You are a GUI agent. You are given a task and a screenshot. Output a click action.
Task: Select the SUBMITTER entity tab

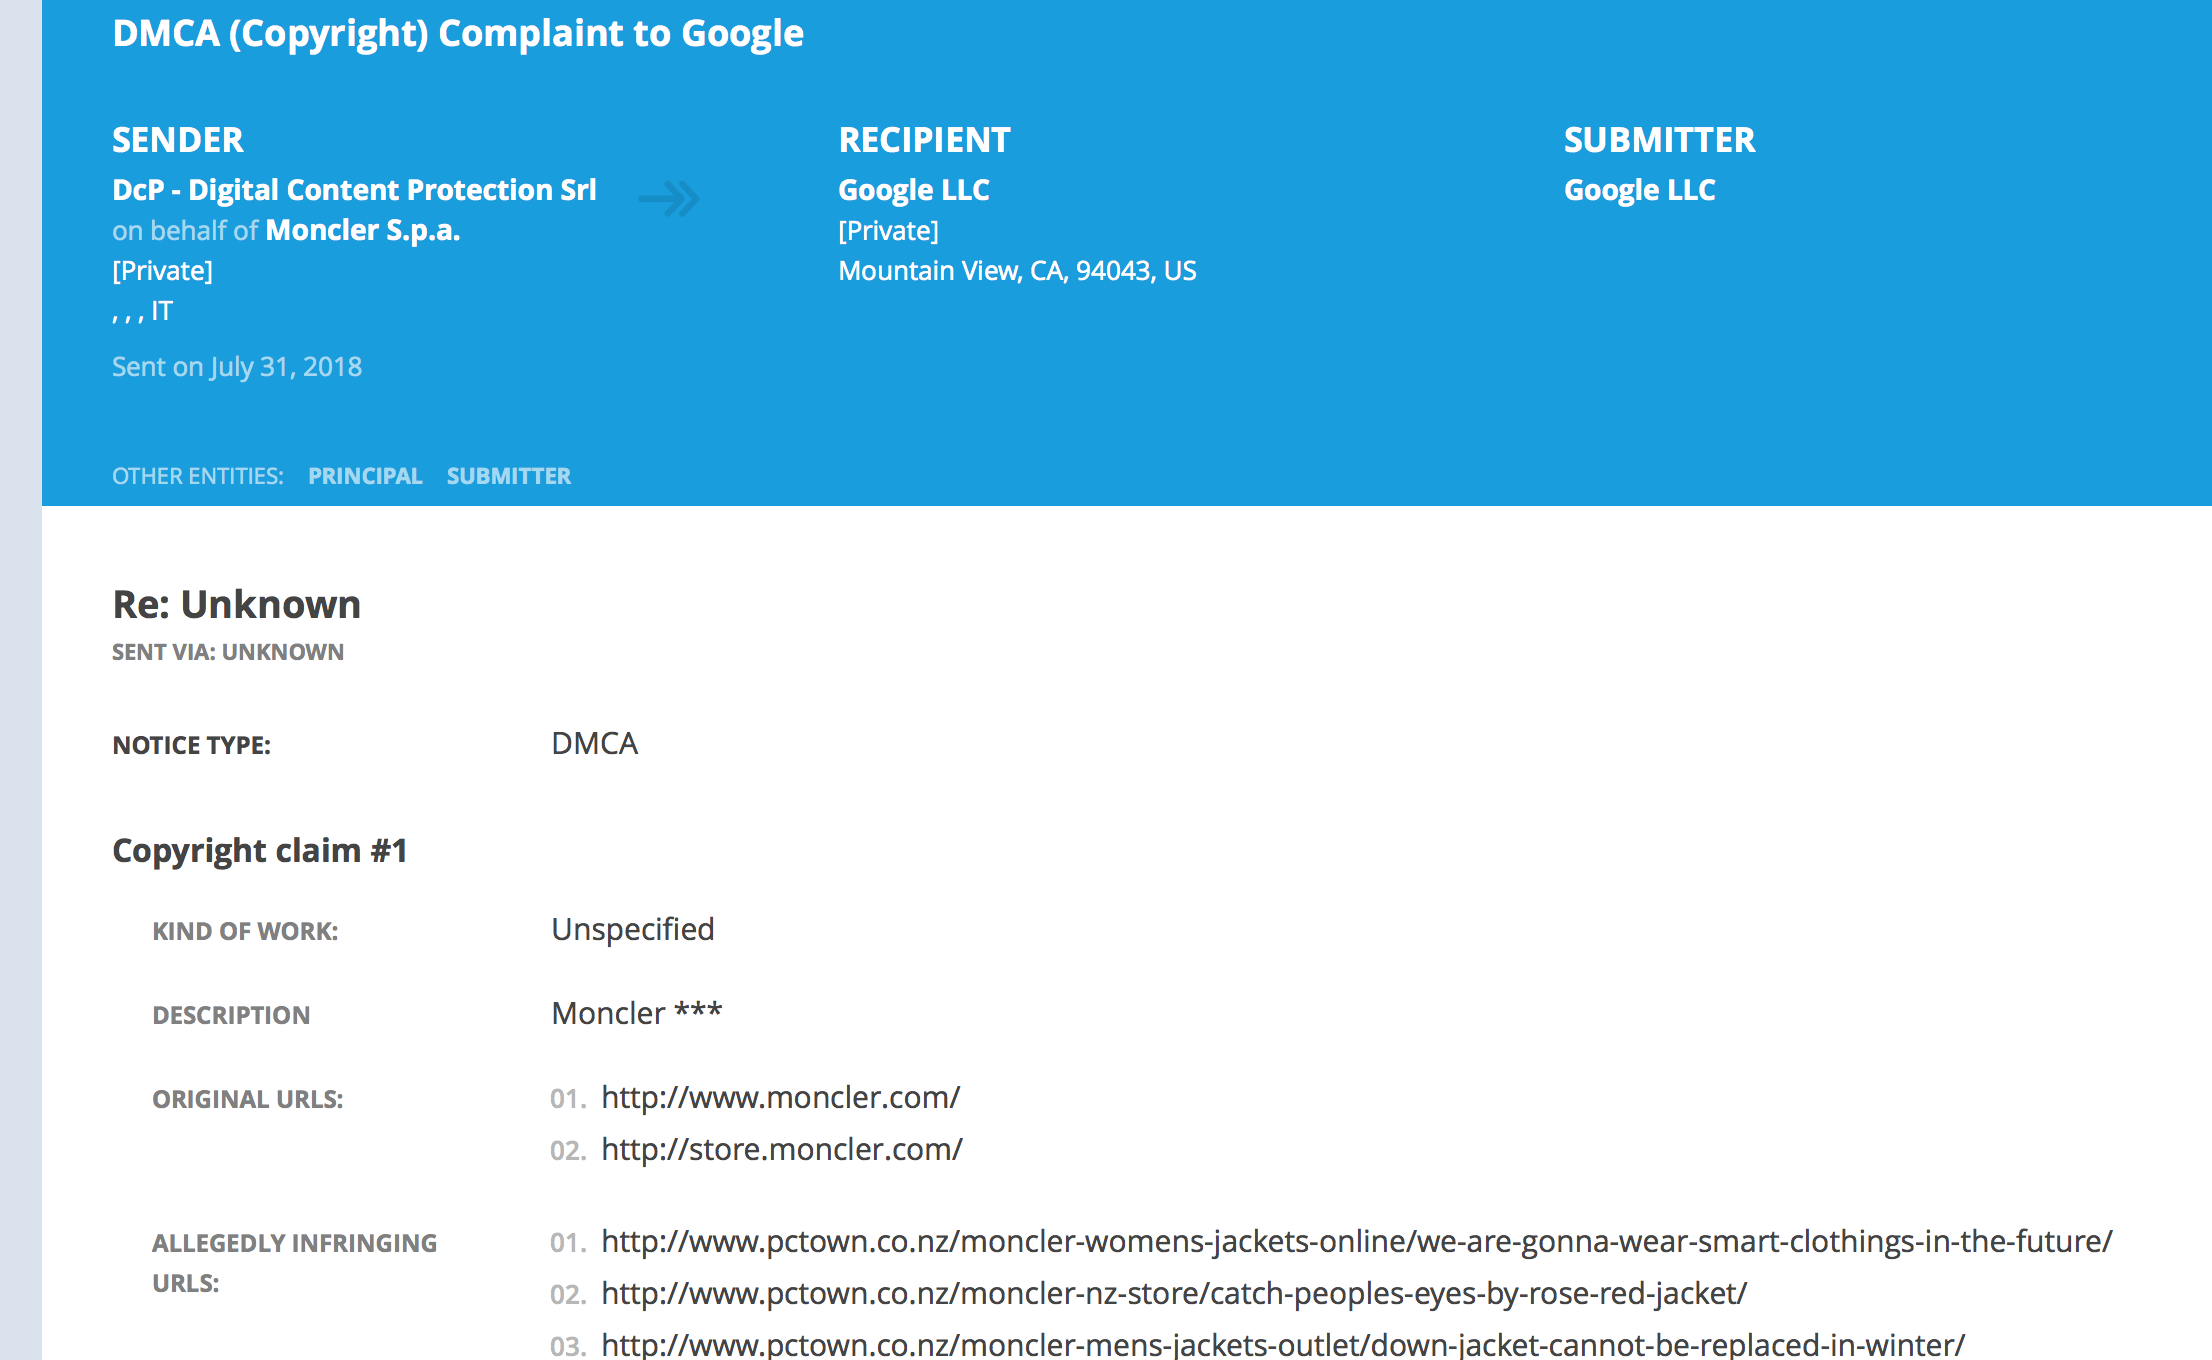(508, 476)
